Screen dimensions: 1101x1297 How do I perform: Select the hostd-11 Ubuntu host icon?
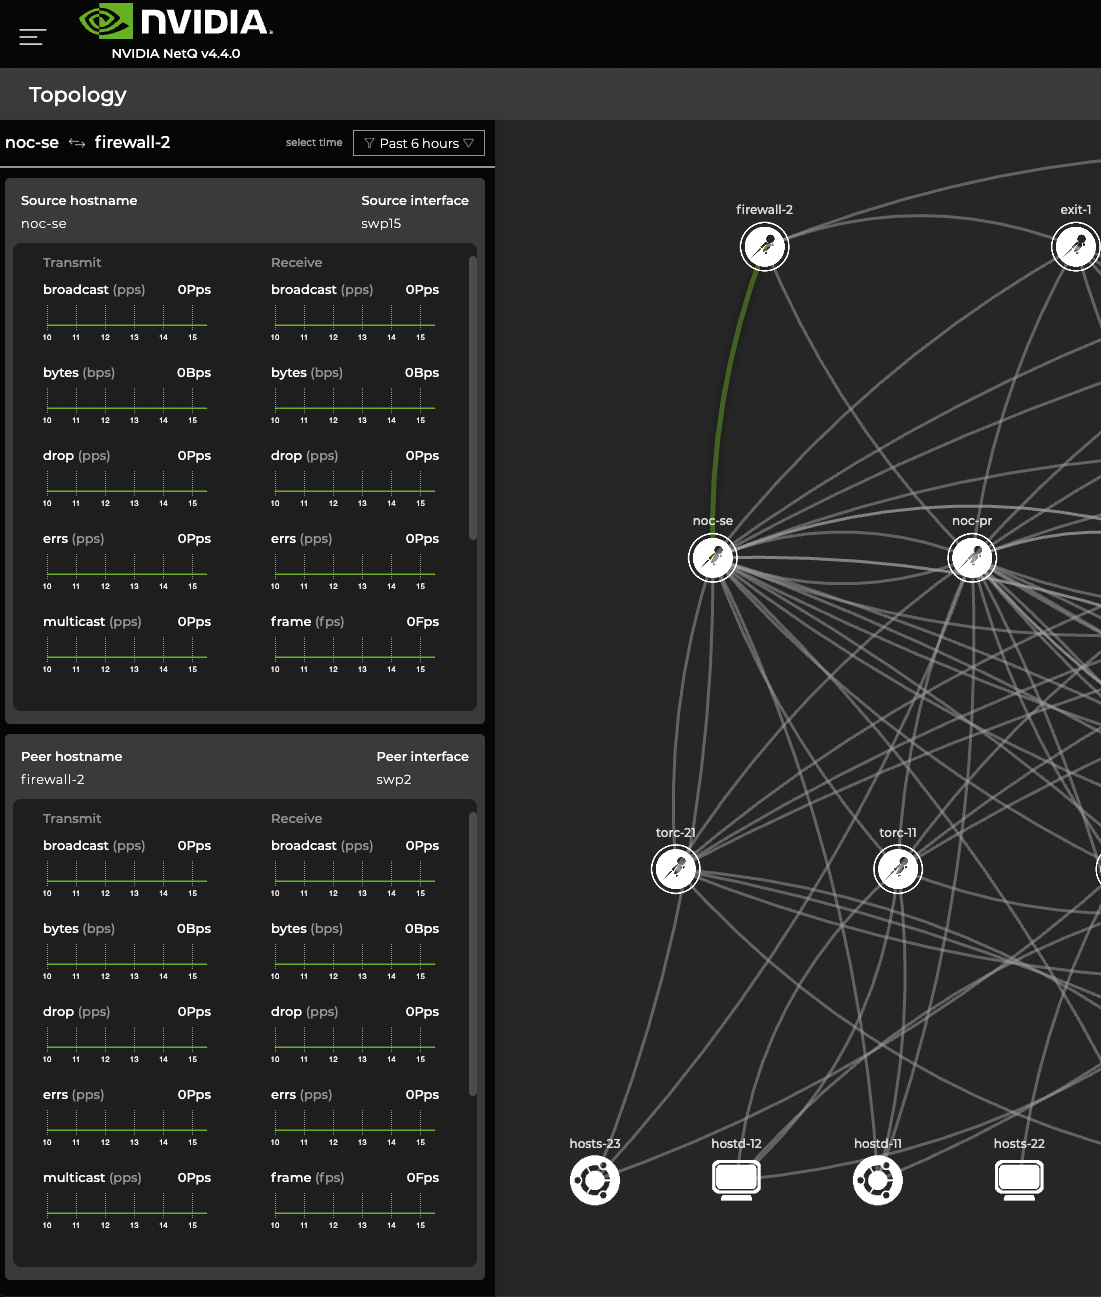pos(878,1180)
